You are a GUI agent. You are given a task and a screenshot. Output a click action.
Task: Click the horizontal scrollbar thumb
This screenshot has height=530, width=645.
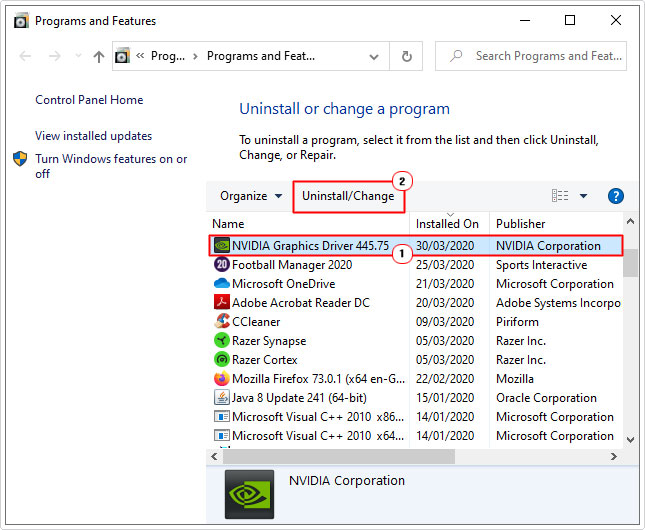click(x=339, y=456)
